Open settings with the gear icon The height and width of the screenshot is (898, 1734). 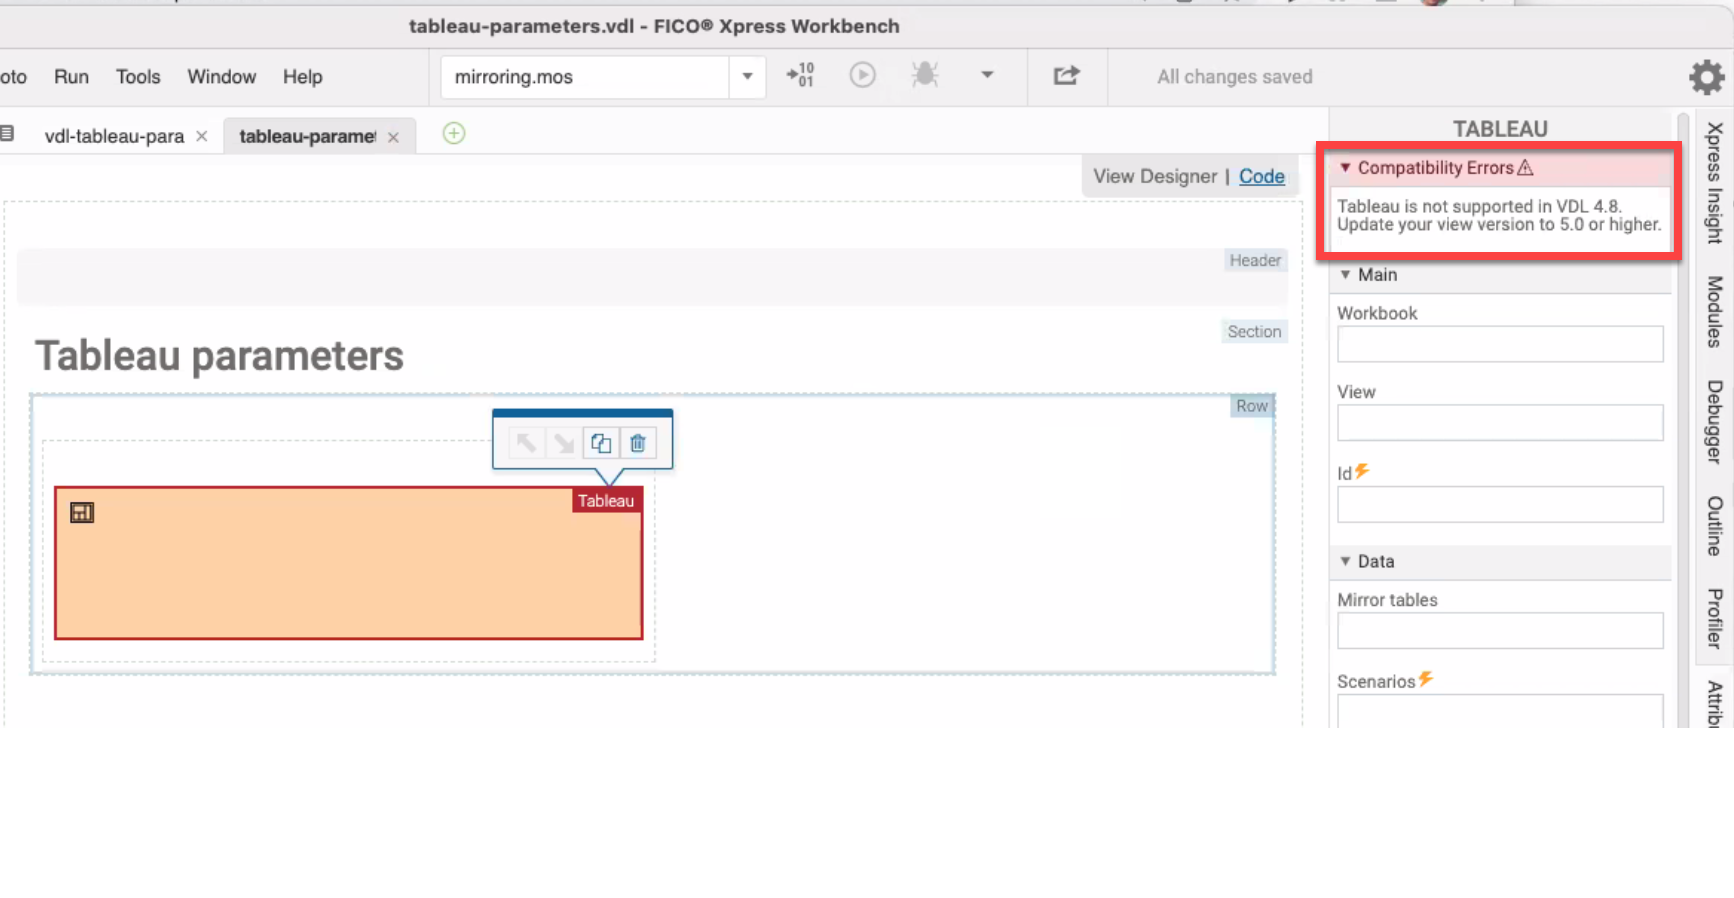coord(1706,77)
